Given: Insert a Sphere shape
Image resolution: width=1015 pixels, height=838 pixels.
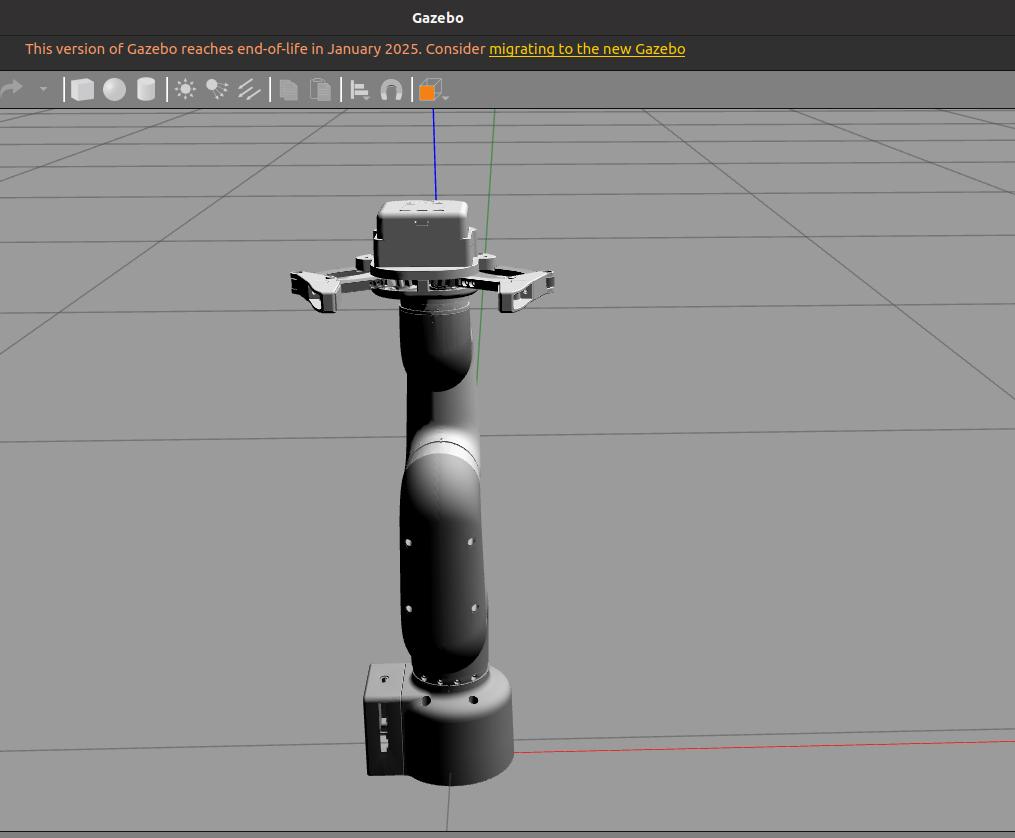Looking at the screenshot, I should pos(114,90).
